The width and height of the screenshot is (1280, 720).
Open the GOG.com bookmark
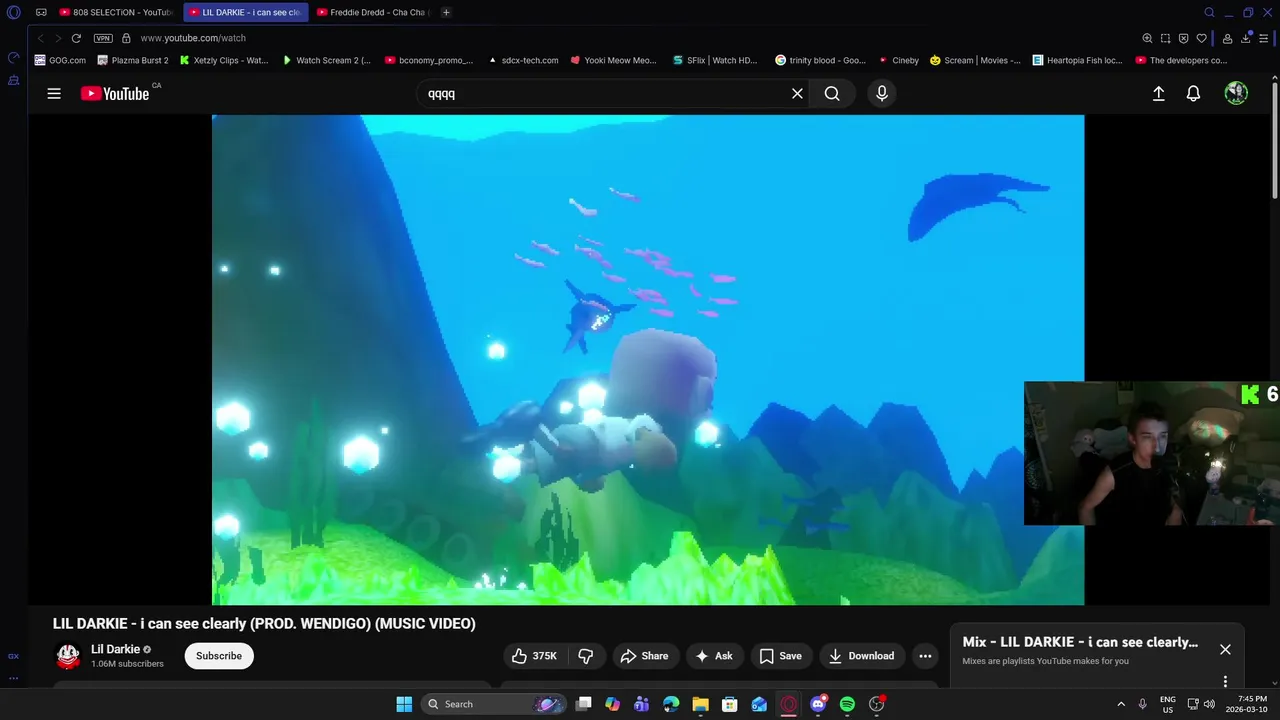[x=60, y=60]
